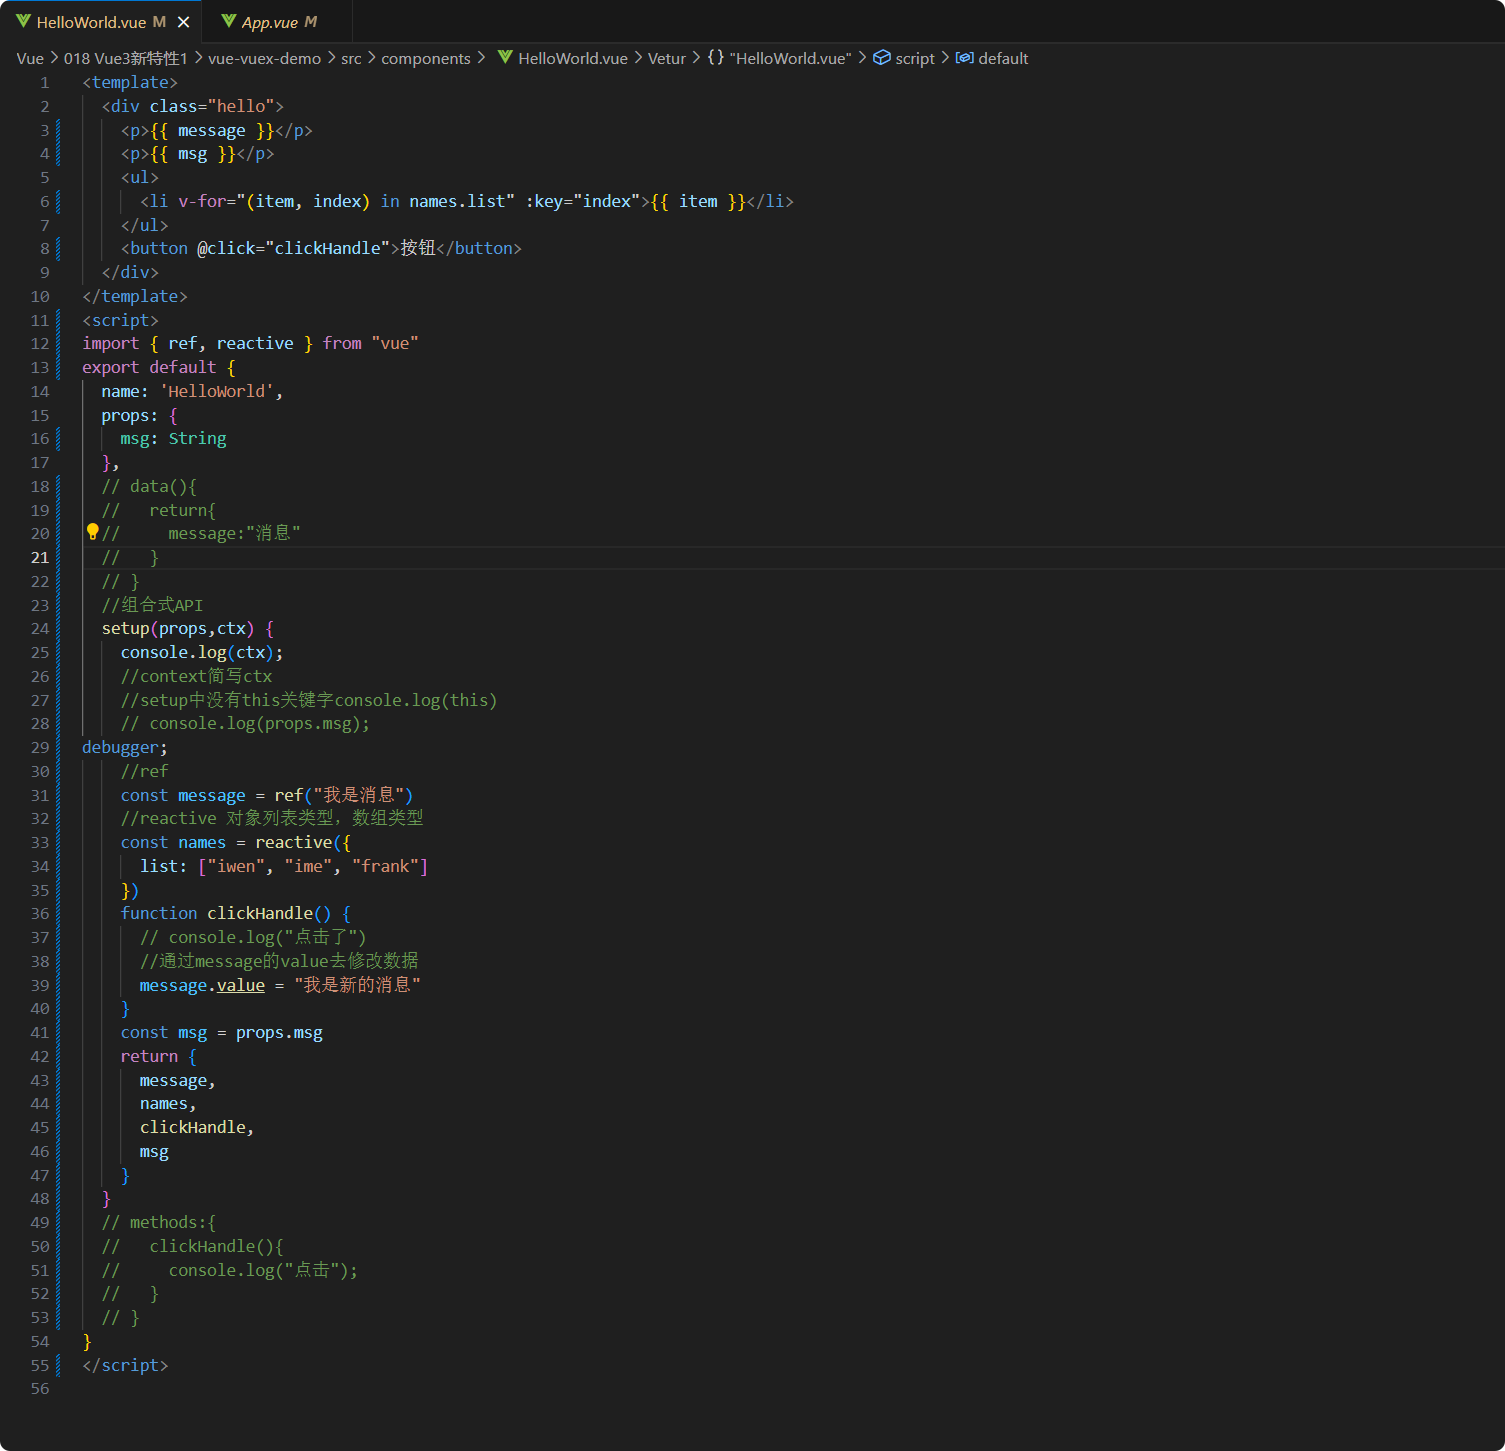Click the underlined 'value' in message.value
The image size is (1505, 1451).
pos(241,986)
